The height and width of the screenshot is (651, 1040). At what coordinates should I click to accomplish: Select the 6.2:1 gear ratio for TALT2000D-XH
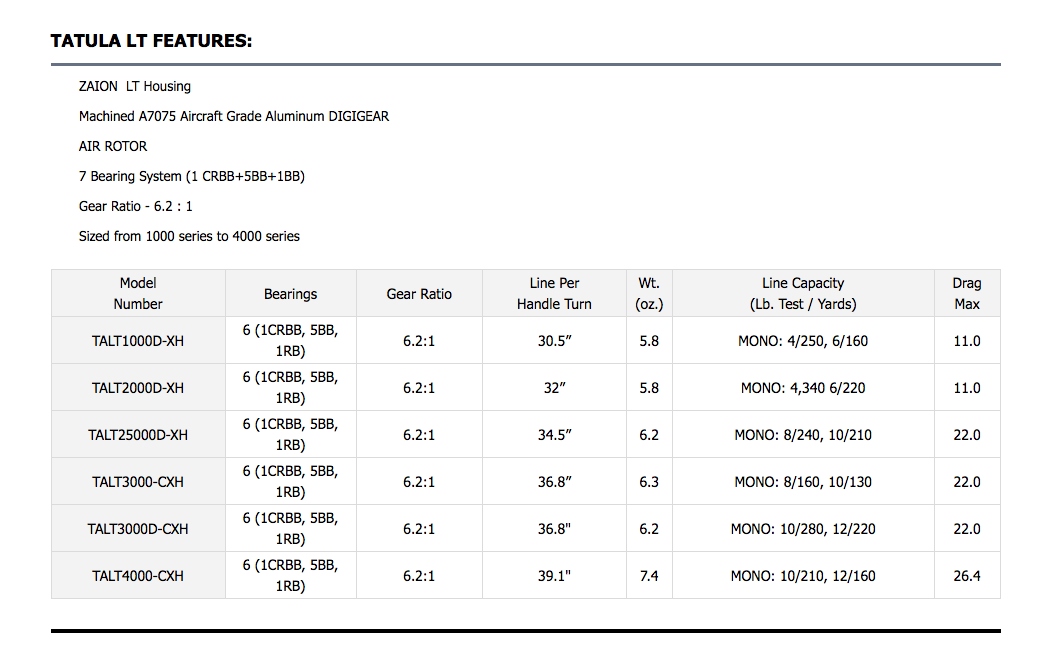419,388
